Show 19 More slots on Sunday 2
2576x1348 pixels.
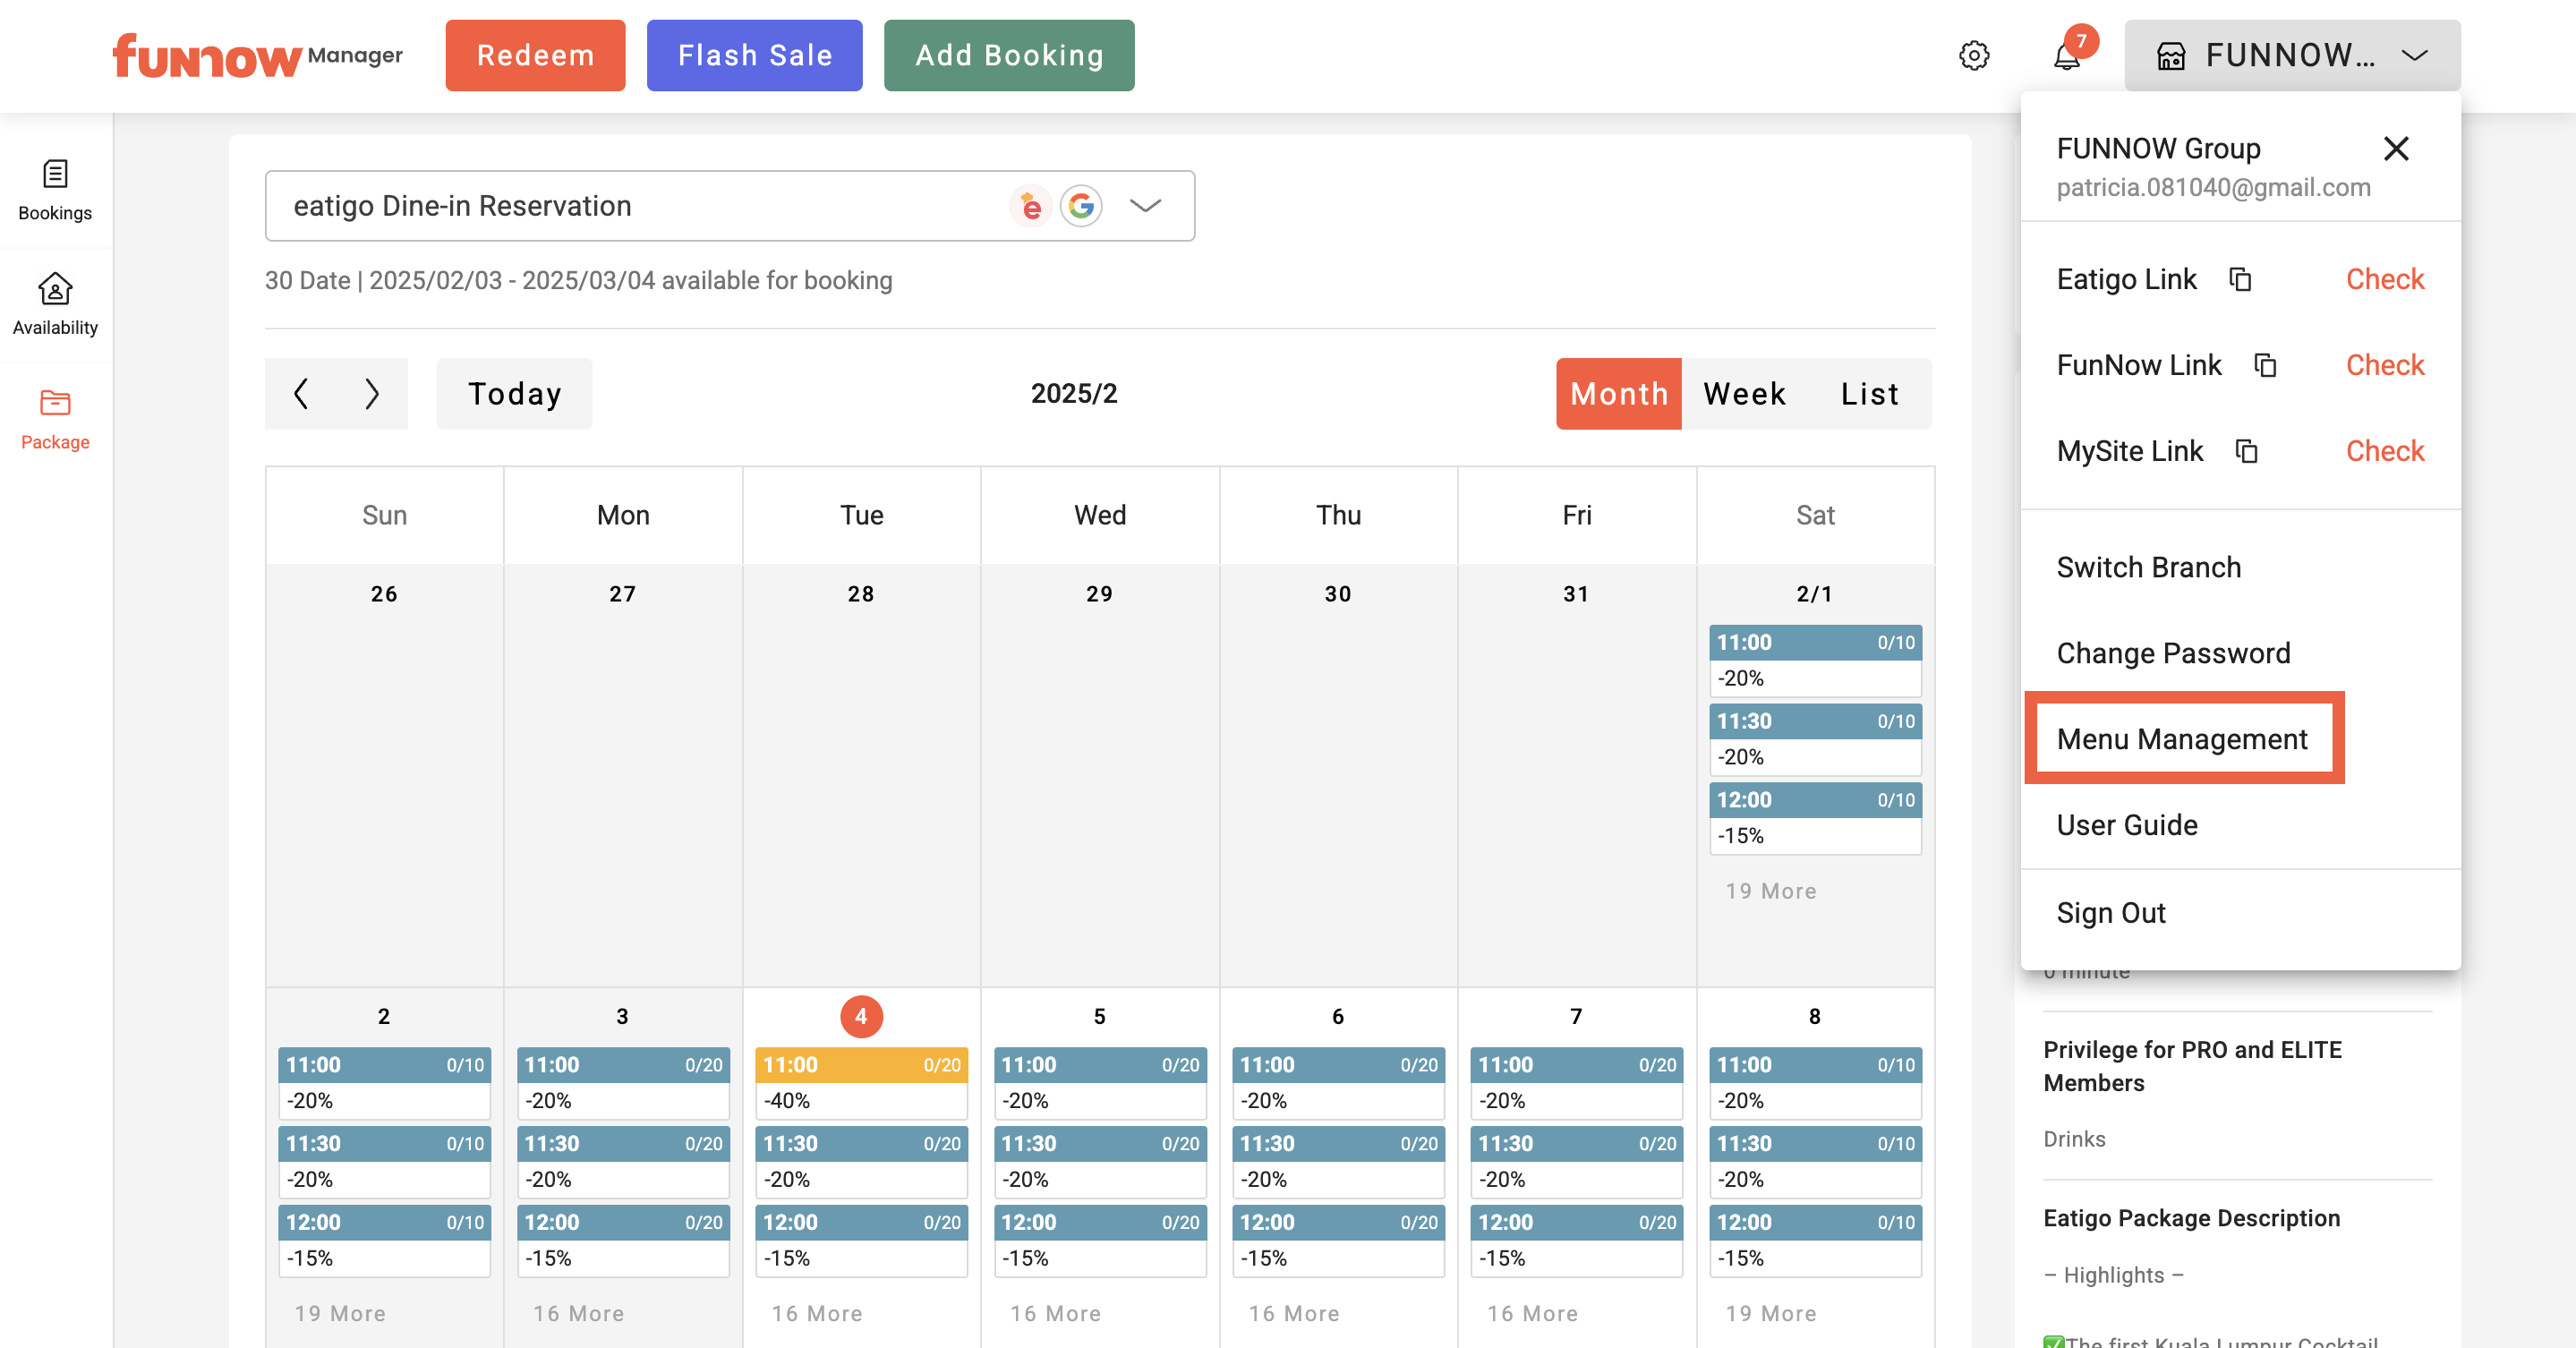point(339,1313)
